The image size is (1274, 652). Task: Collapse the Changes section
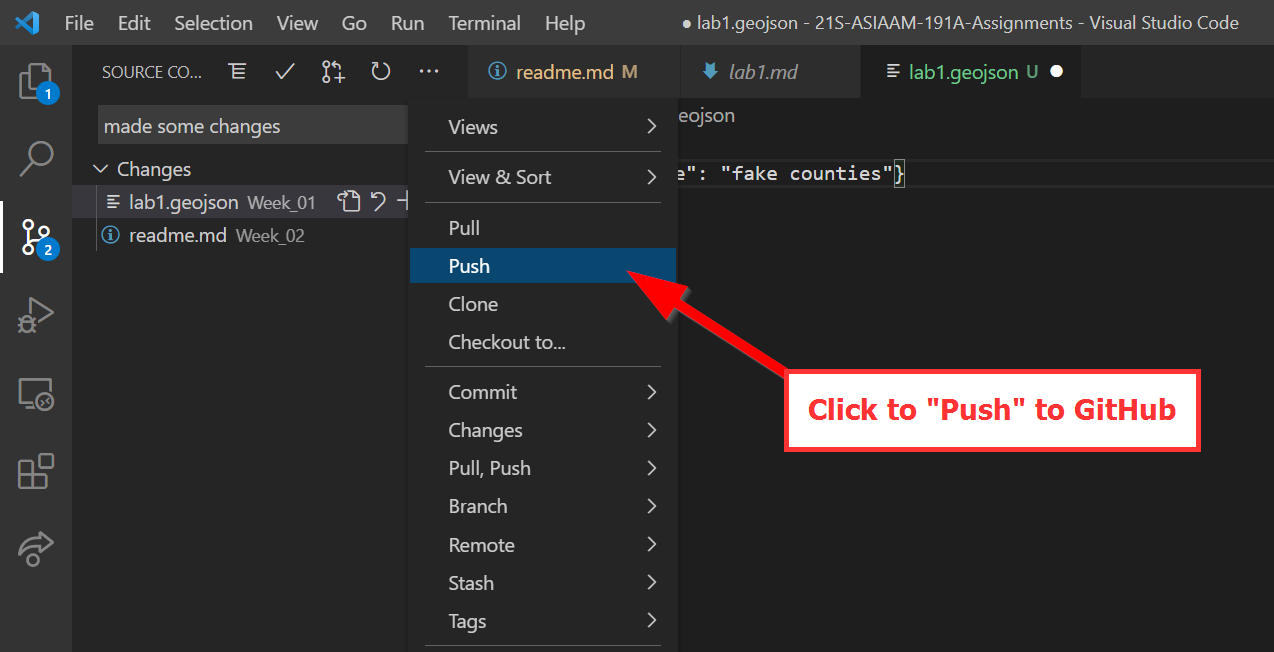(x=101, y=169)
